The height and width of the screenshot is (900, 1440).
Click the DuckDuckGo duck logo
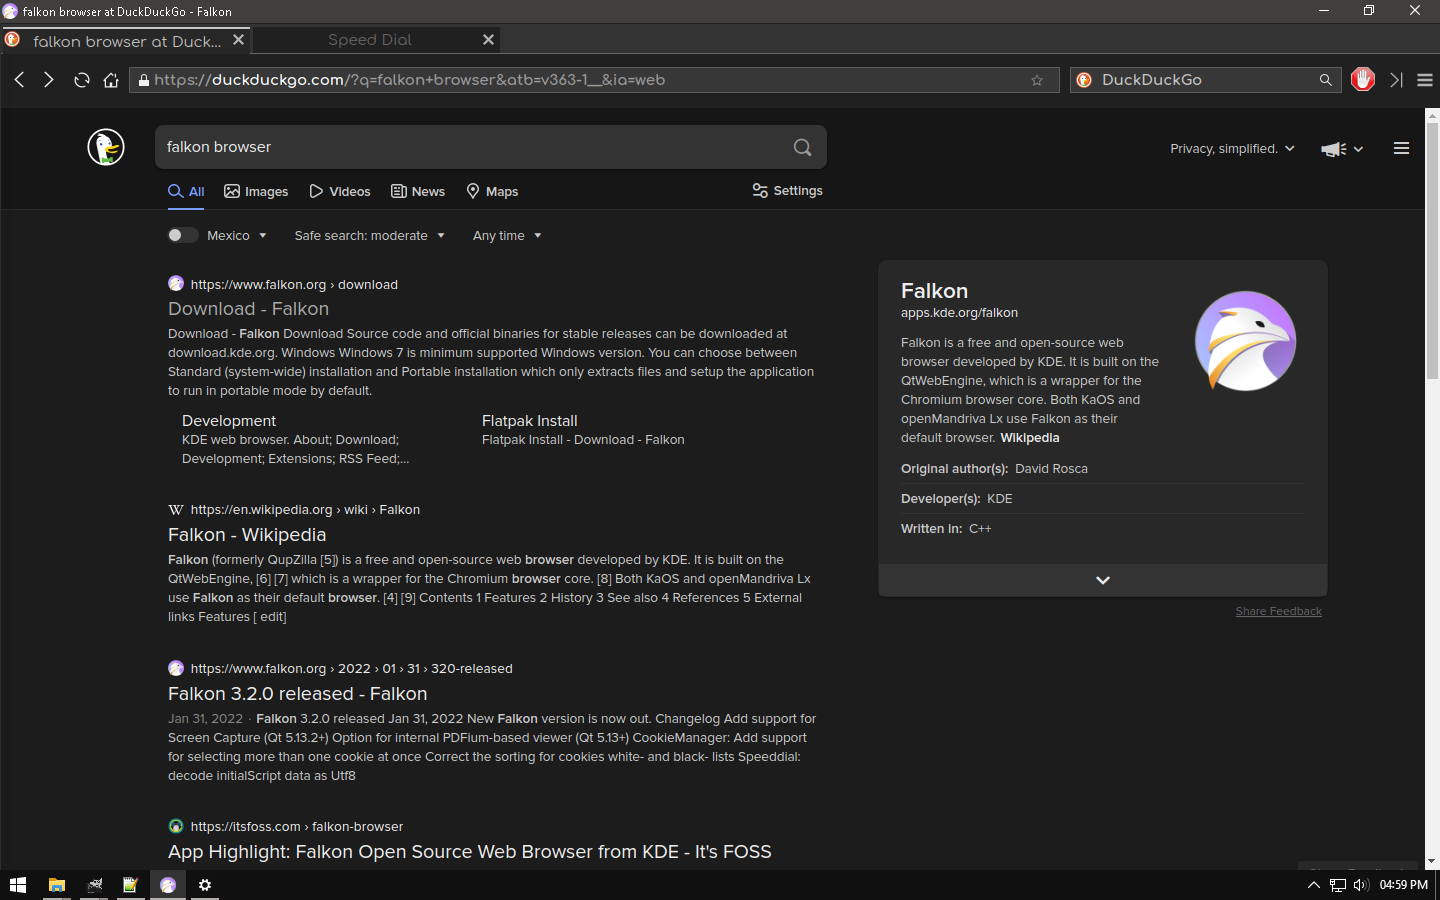(x=106, y=147)
